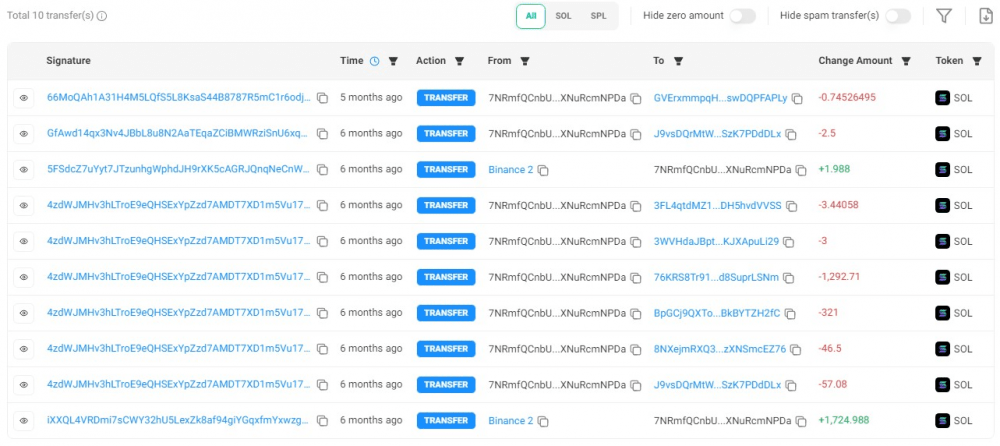Image resolution: width=1000 pixels, height=446 pixels.
Task: Copy To address J9vsDQrMtW in the -2.5 row
Action: point(791,134)
